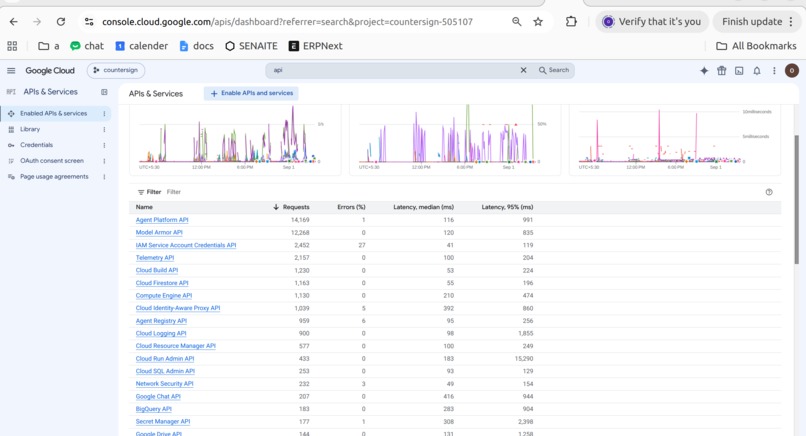This screenshot has width=806, height=436.
Task: Open the browser extensions puzzle icon
Action: click(x=571, y=22)
